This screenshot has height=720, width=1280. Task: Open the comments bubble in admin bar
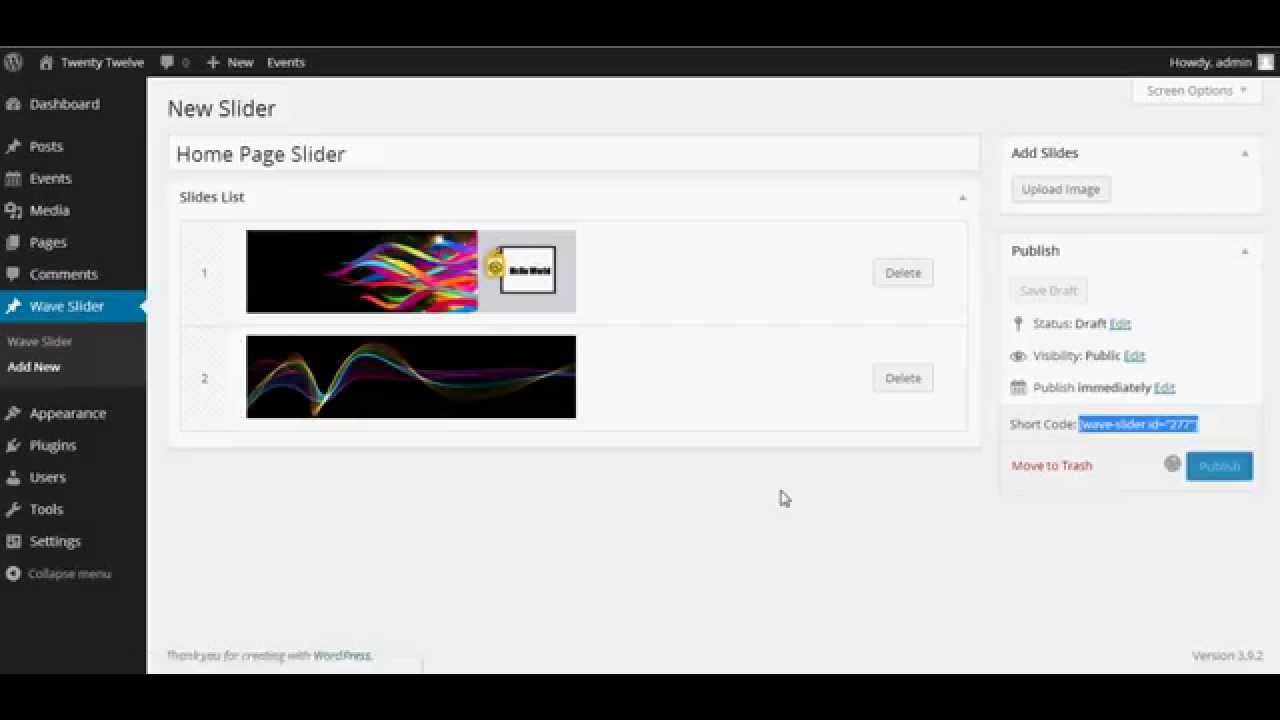(x=166, y=62)
